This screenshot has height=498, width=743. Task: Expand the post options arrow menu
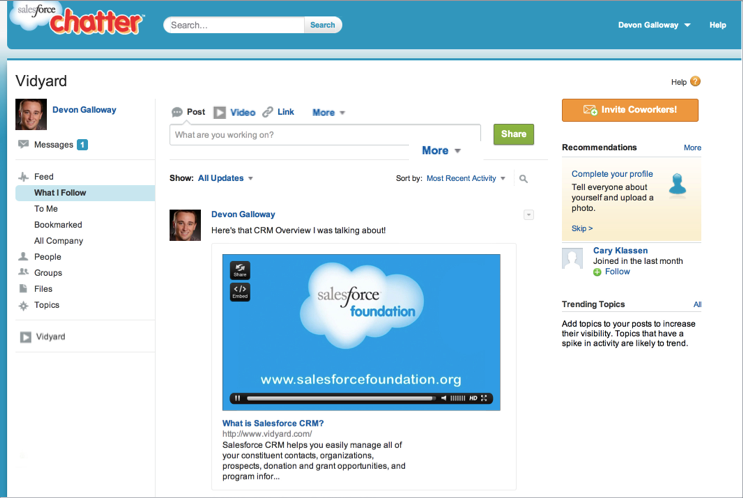529,215
